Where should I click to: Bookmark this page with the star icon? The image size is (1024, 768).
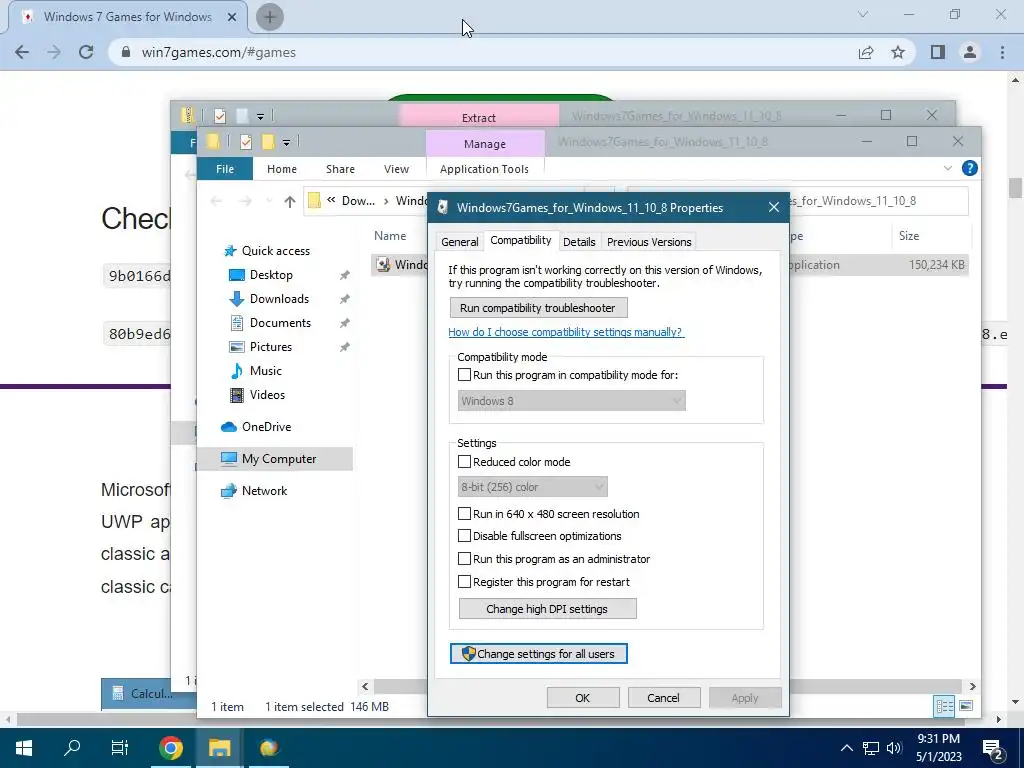[898, 52]
